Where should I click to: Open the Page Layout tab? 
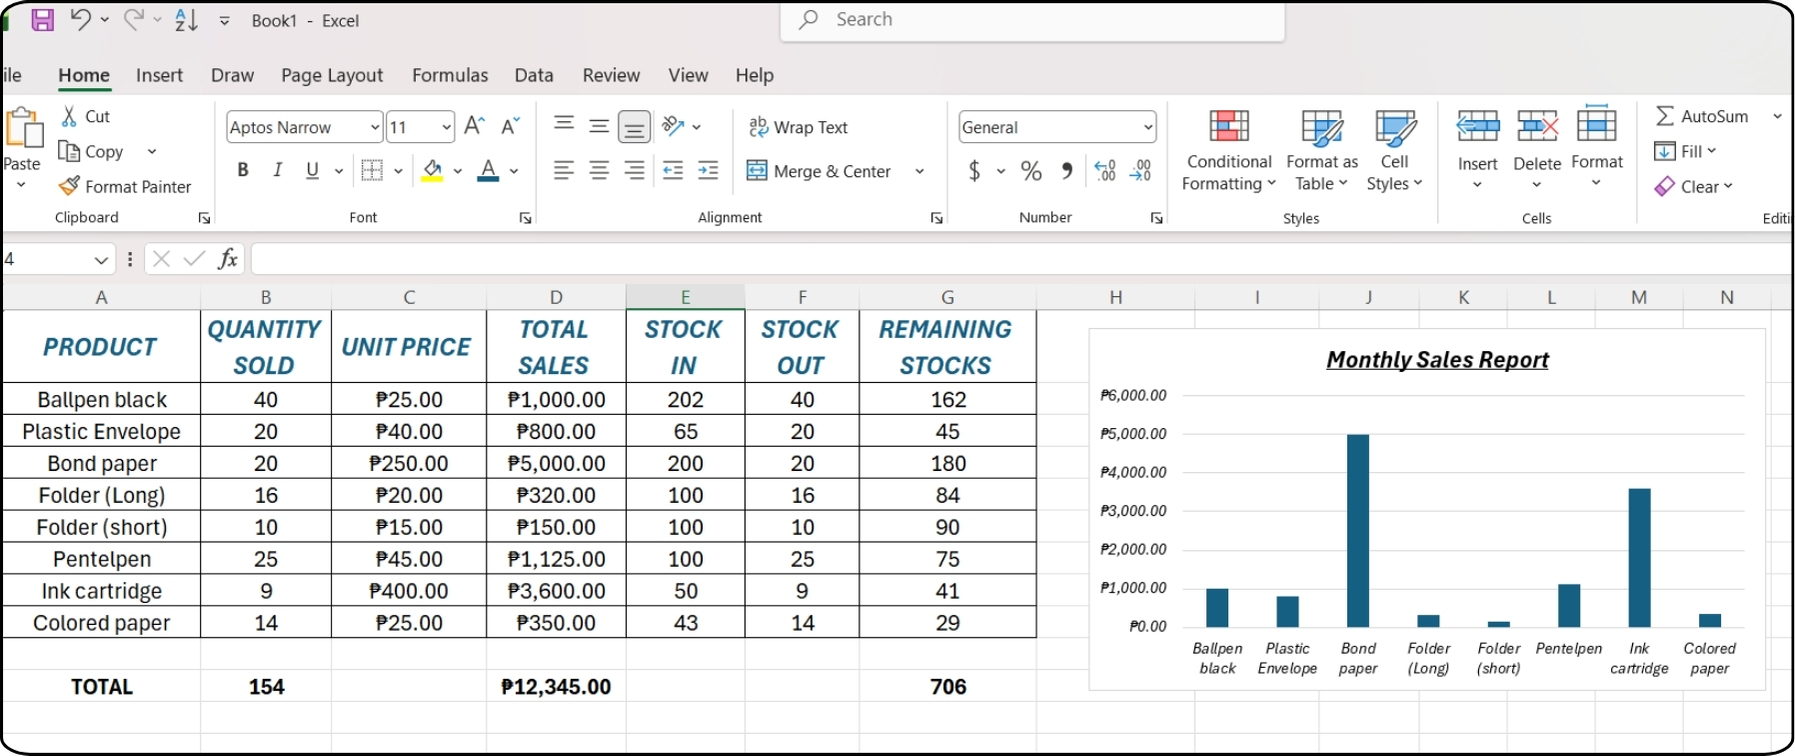tap(332, 75)
